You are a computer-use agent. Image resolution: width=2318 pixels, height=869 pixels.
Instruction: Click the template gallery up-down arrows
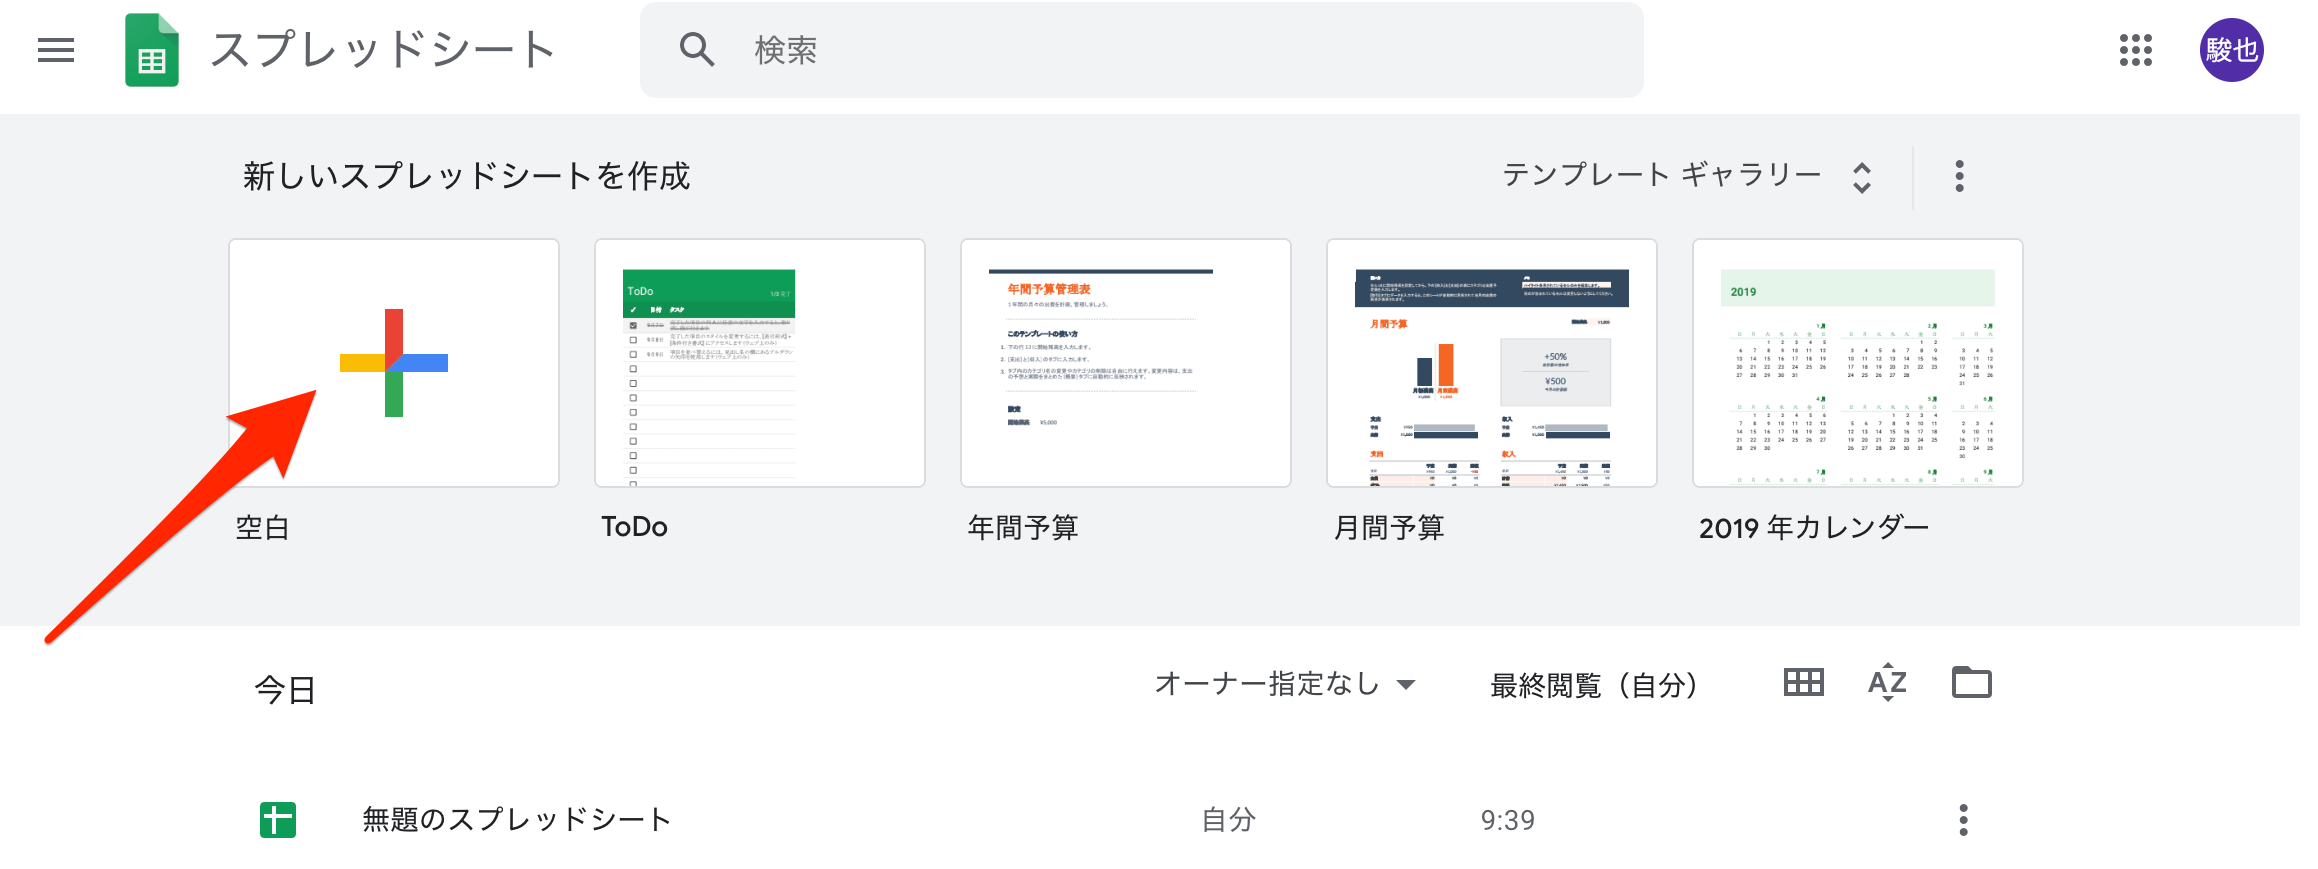click(1861, 177)
